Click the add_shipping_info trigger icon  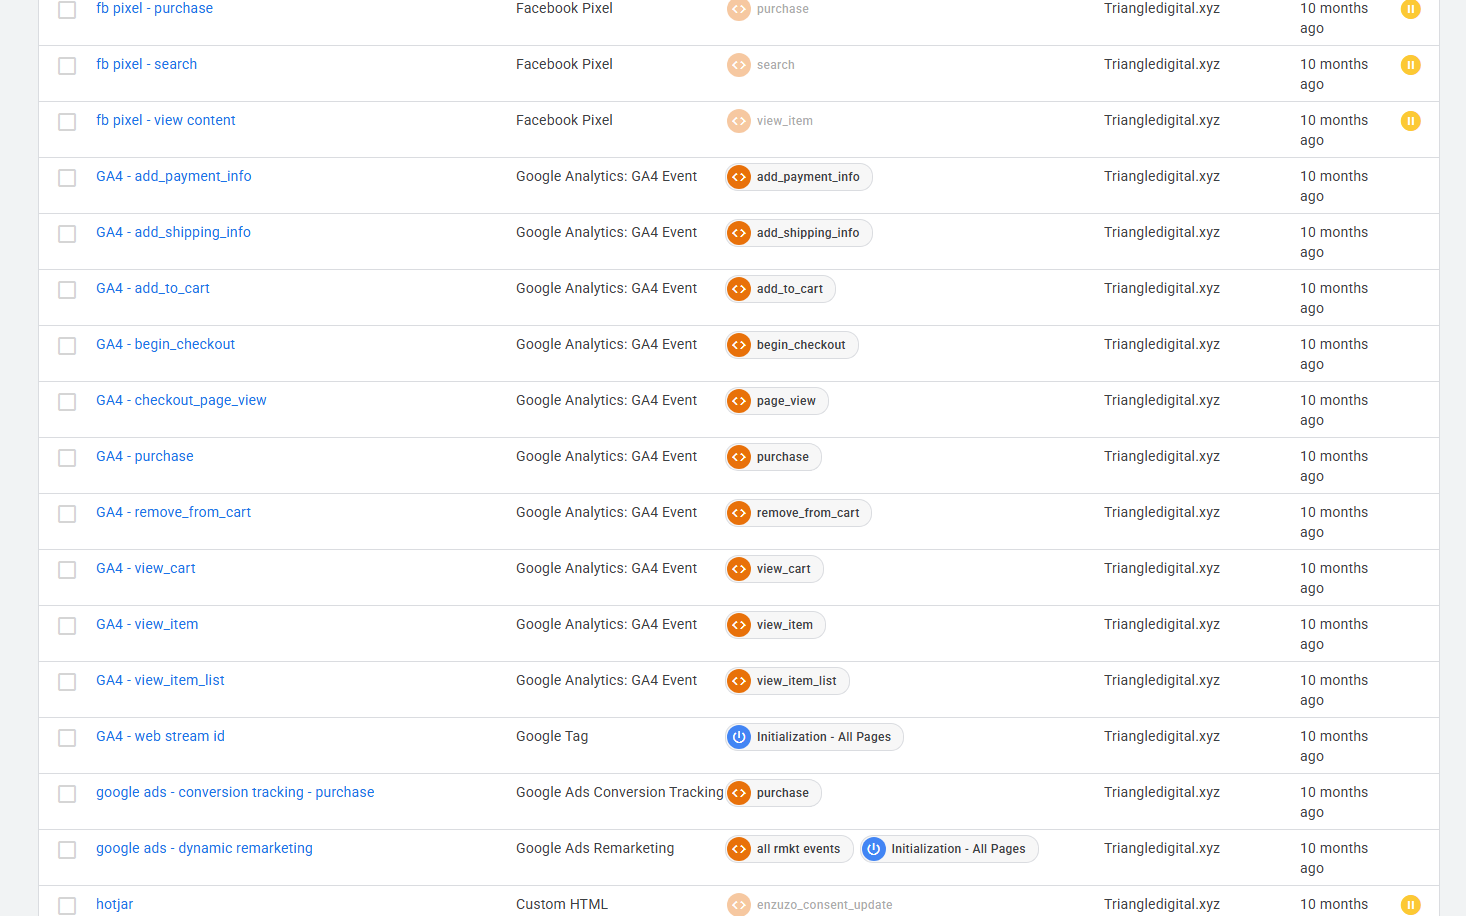click(x=739, y=233)
